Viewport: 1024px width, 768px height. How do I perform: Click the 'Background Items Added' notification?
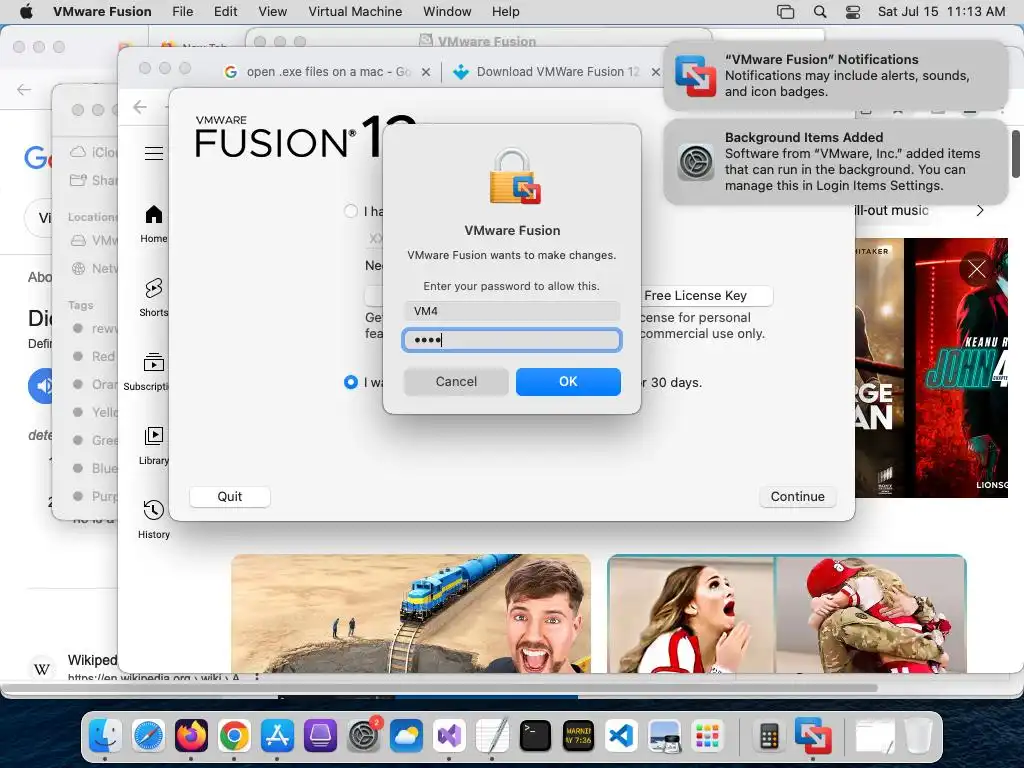pos(836,162)
